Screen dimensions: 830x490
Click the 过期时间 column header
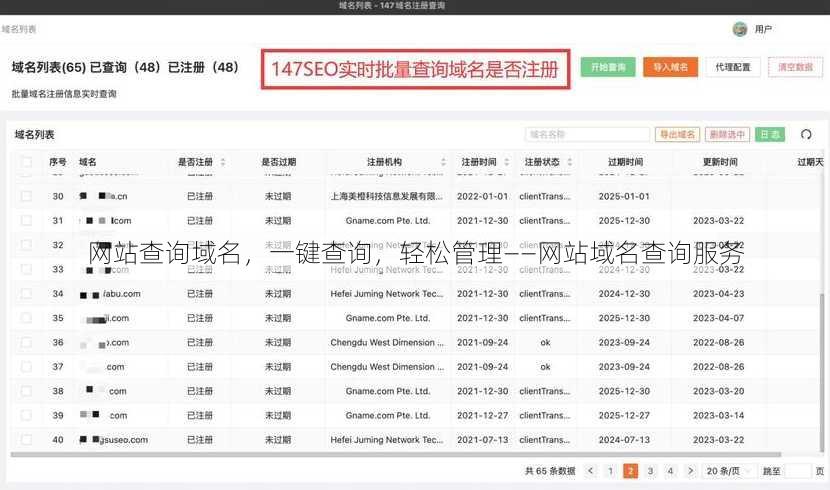pos(625,162)
